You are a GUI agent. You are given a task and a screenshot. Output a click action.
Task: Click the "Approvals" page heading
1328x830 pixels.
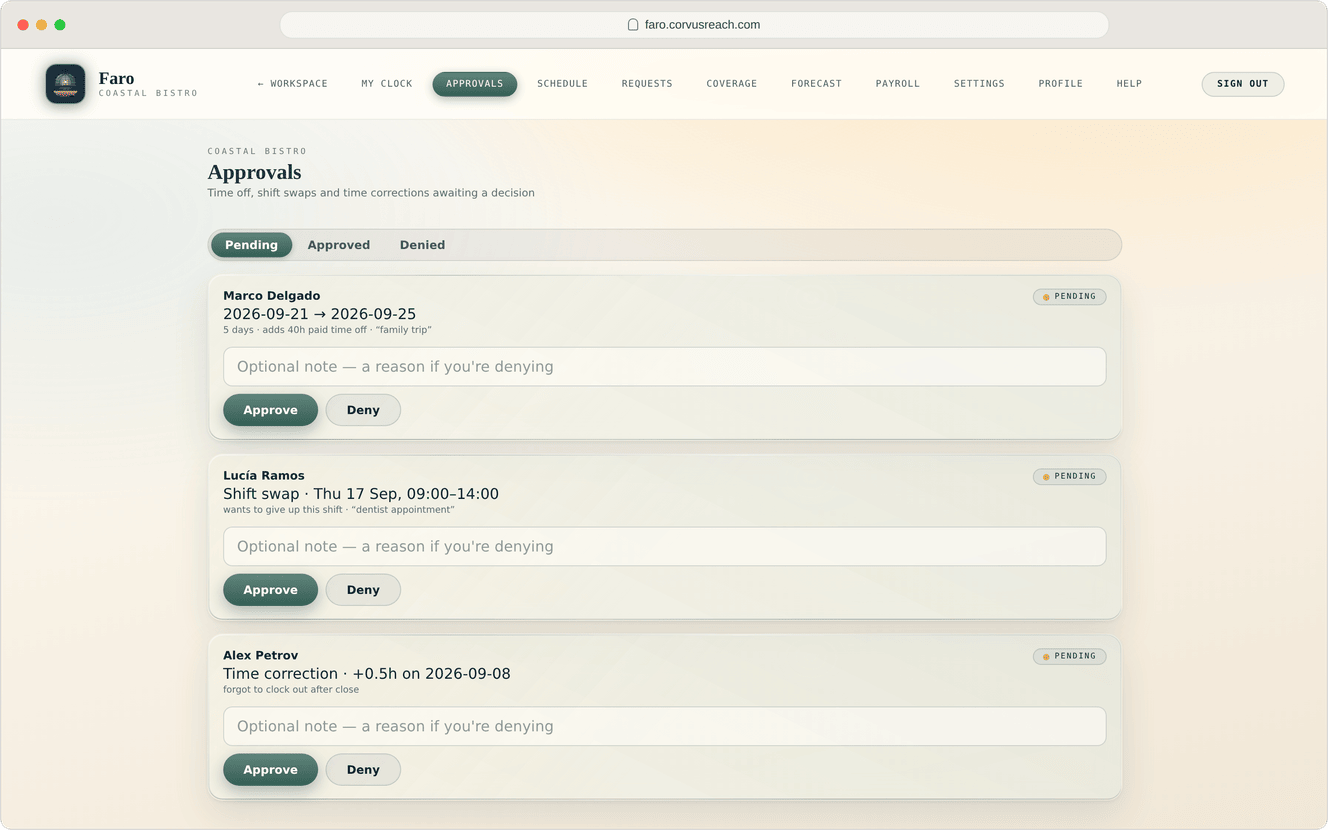254,172
